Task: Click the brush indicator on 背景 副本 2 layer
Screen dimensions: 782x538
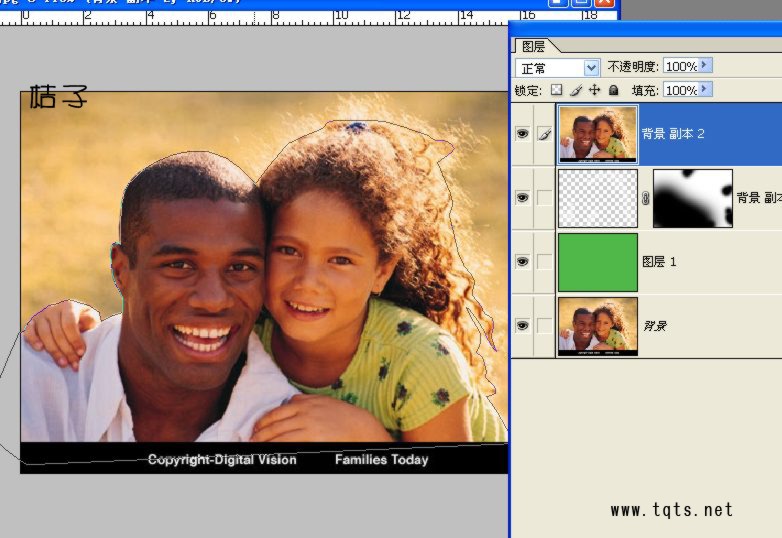Action: 544,134
